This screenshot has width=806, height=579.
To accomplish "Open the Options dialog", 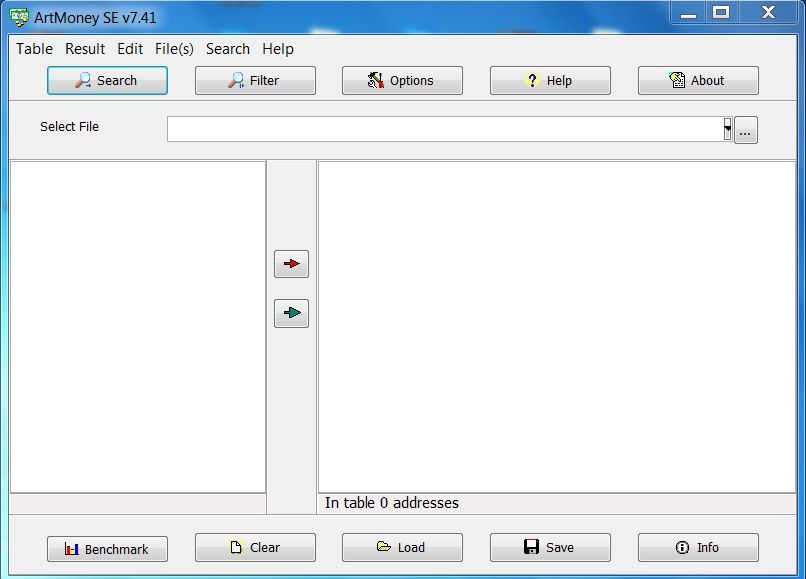I will pos(402,80).
